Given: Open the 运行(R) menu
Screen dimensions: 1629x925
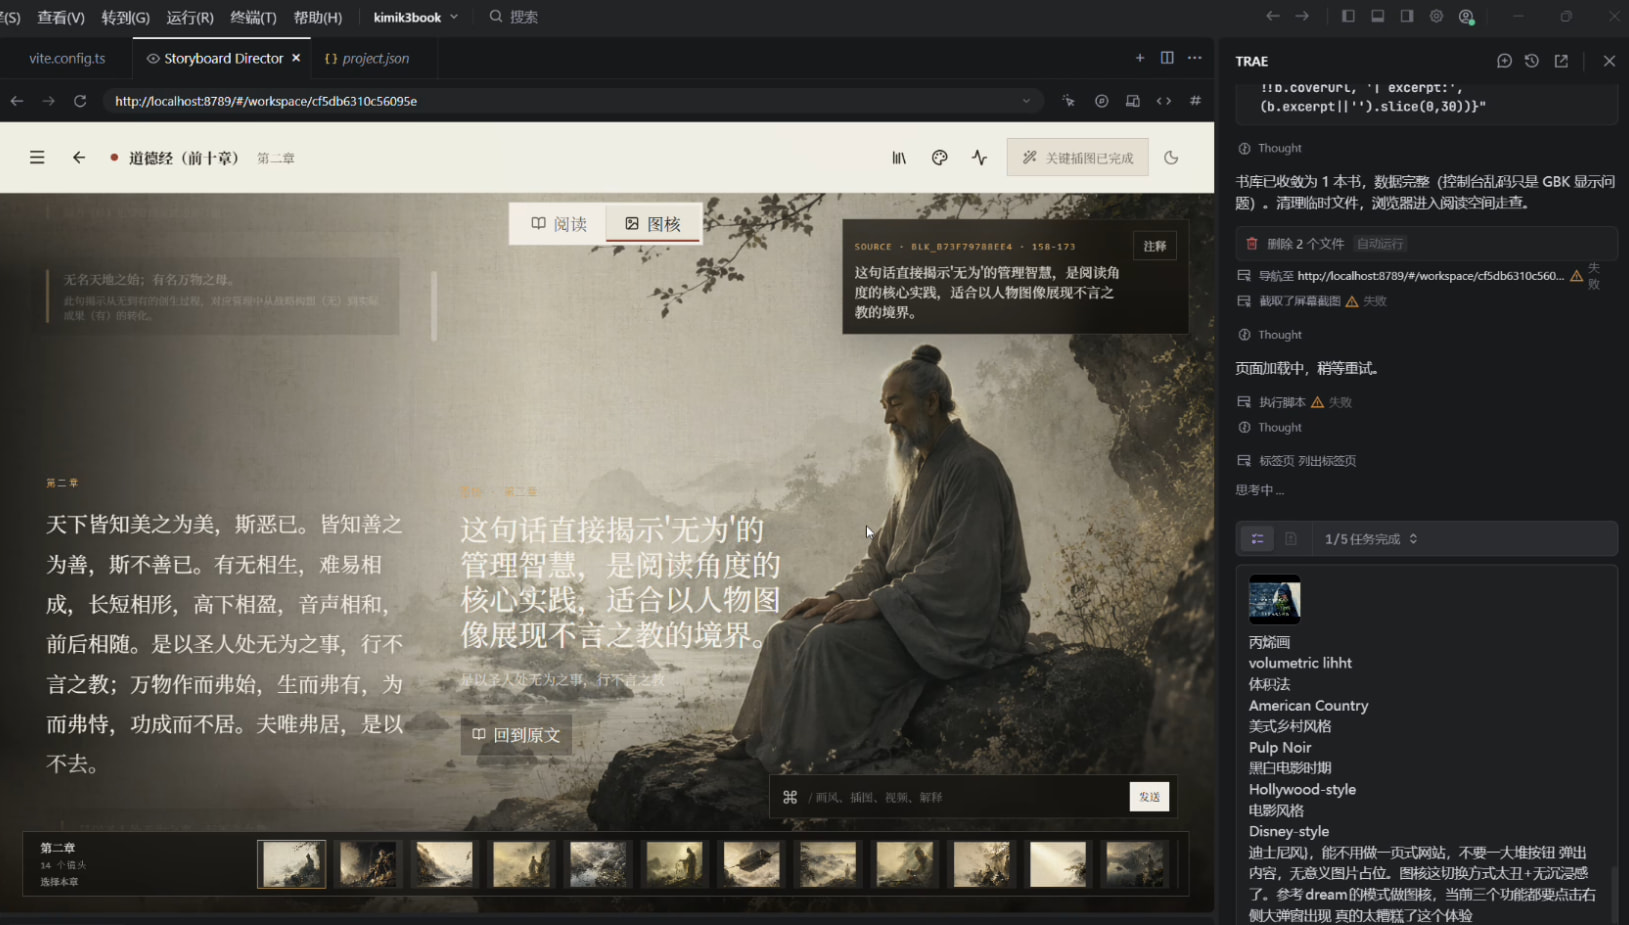Looking at the screenshot, I should pos(190,17).
